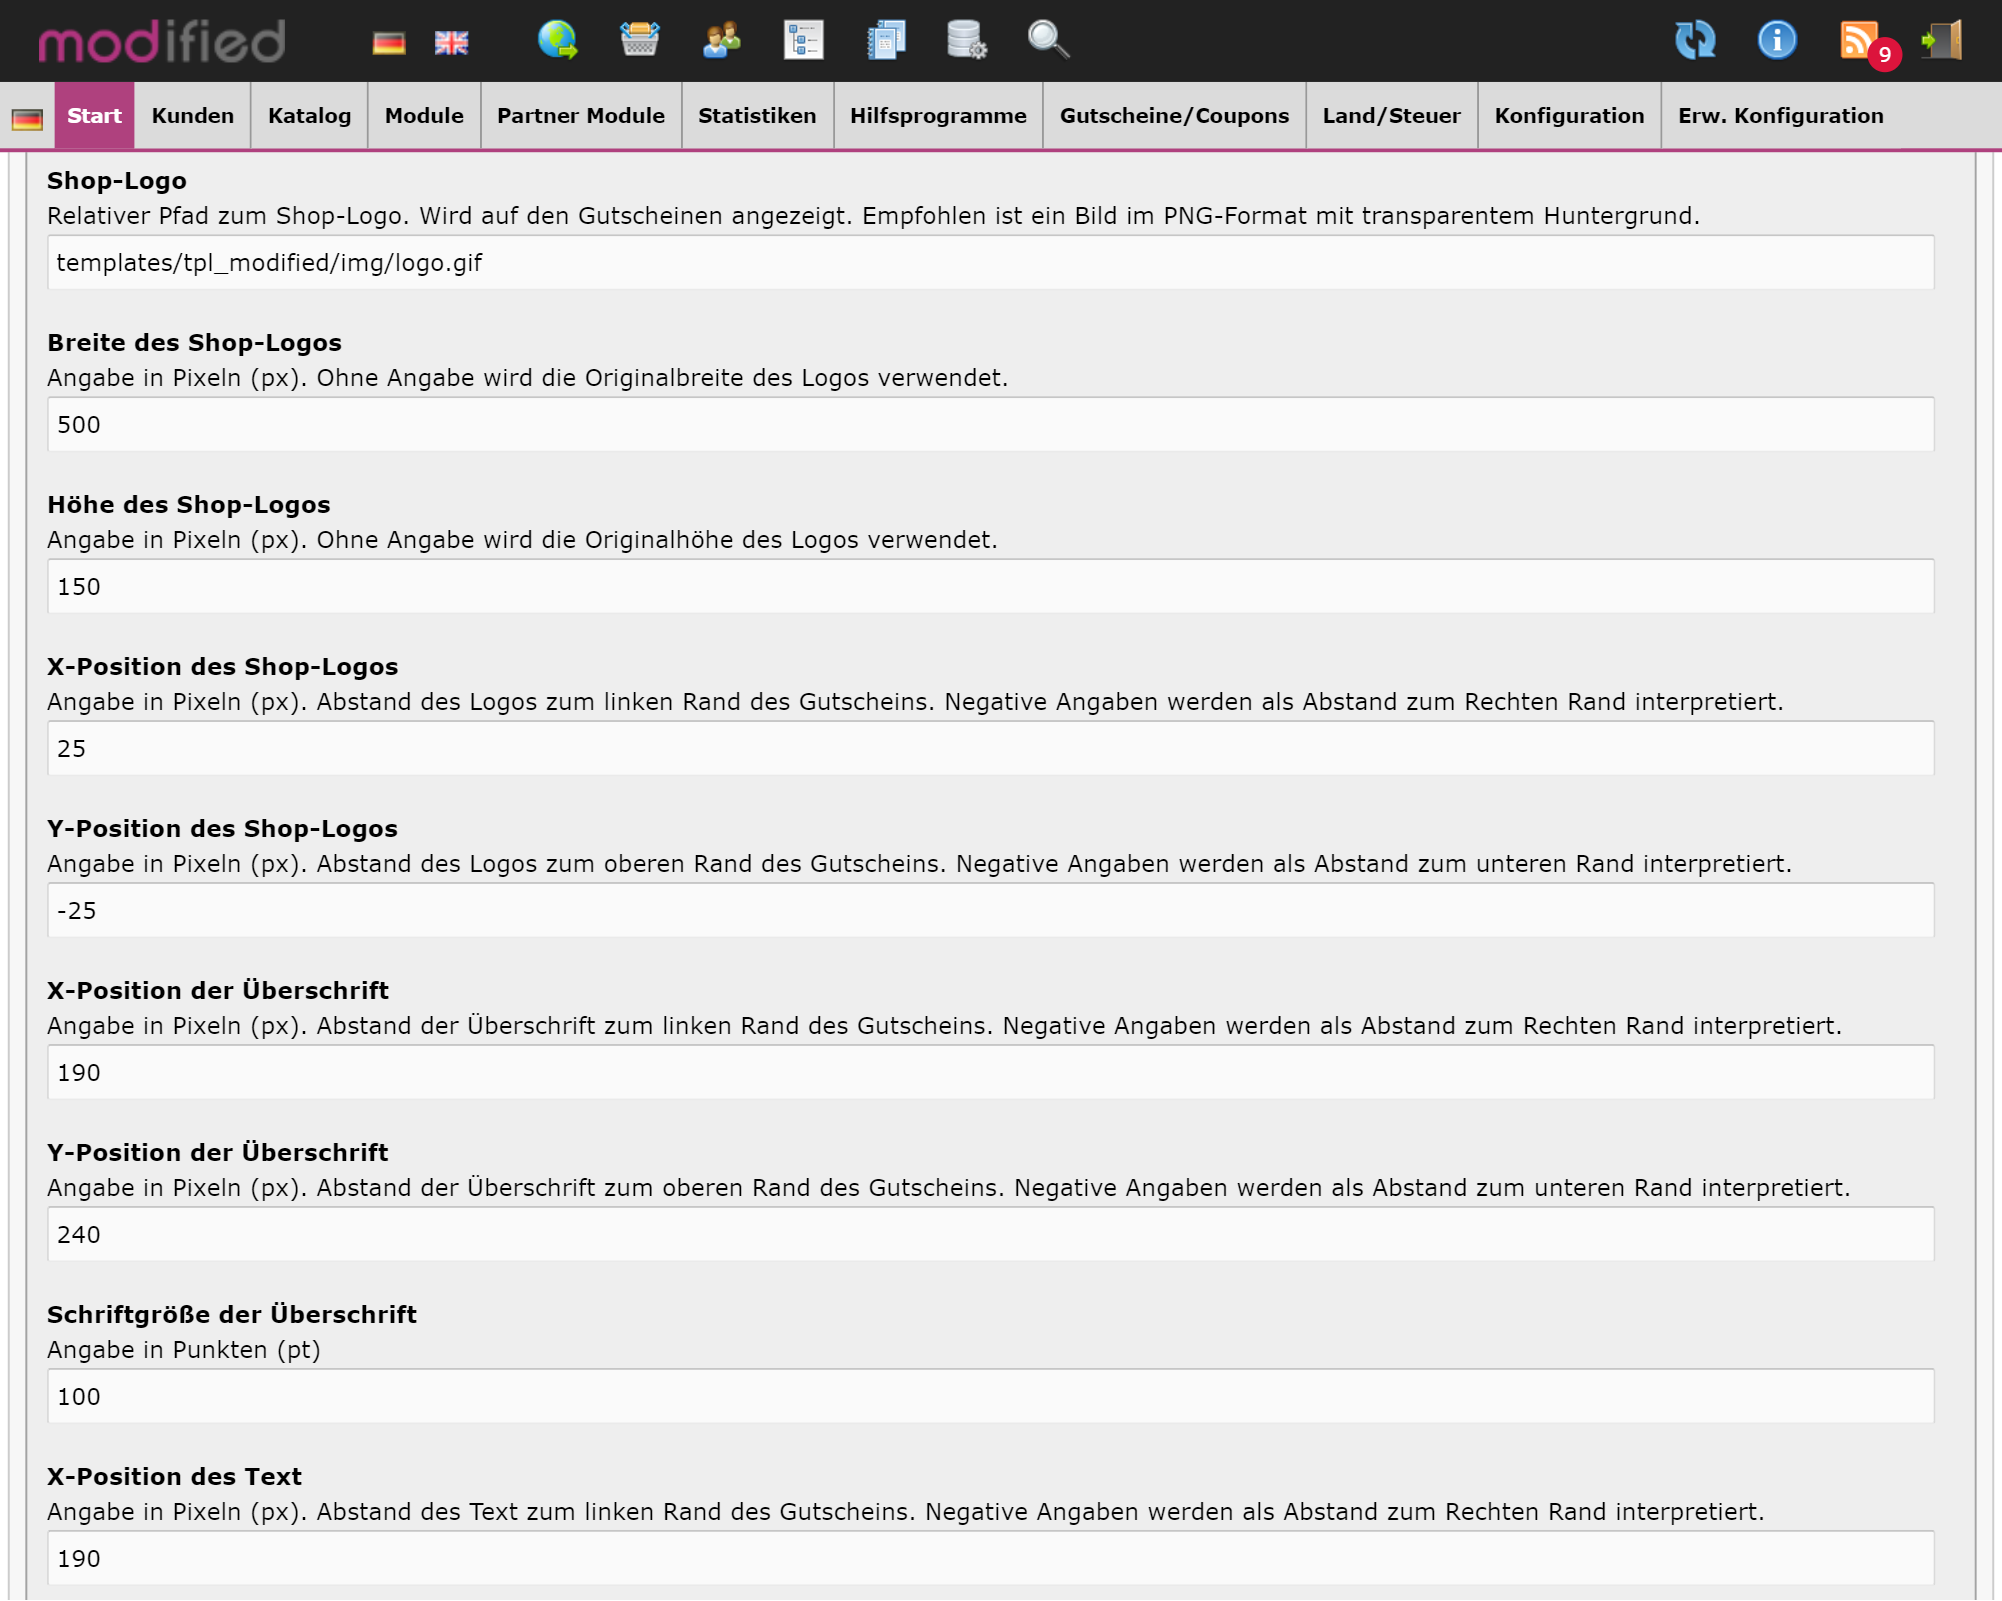Open the Katalog menu
Image resolution: width=2002 pixels, height=1601 pixels.
pyautogui.click(x=309, y=116)
